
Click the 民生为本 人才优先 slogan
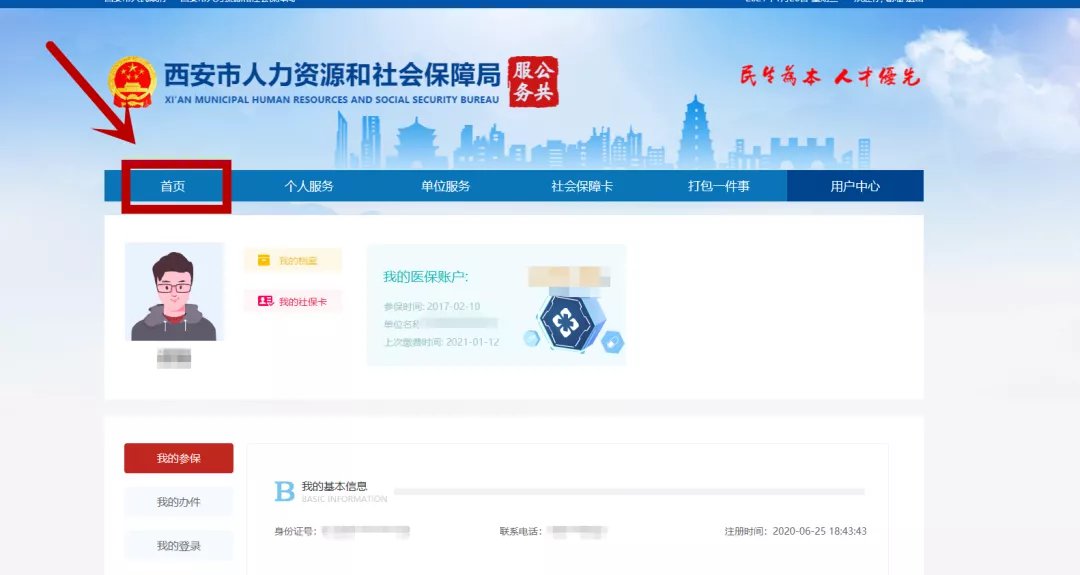(x=830, y=76)
